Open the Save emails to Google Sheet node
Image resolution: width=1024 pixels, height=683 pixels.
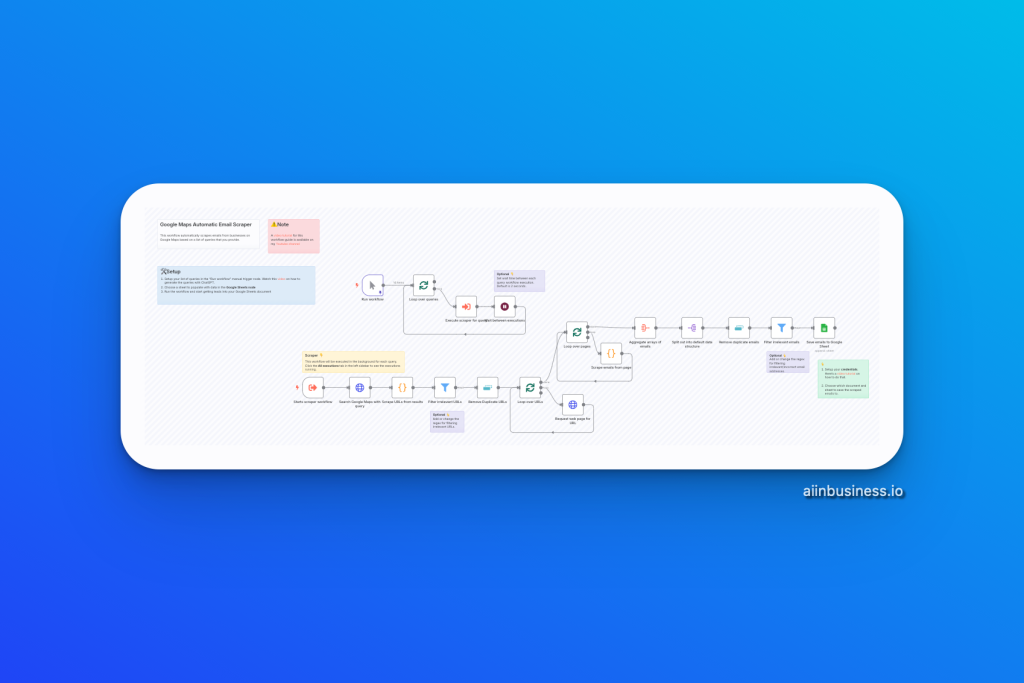824,328
